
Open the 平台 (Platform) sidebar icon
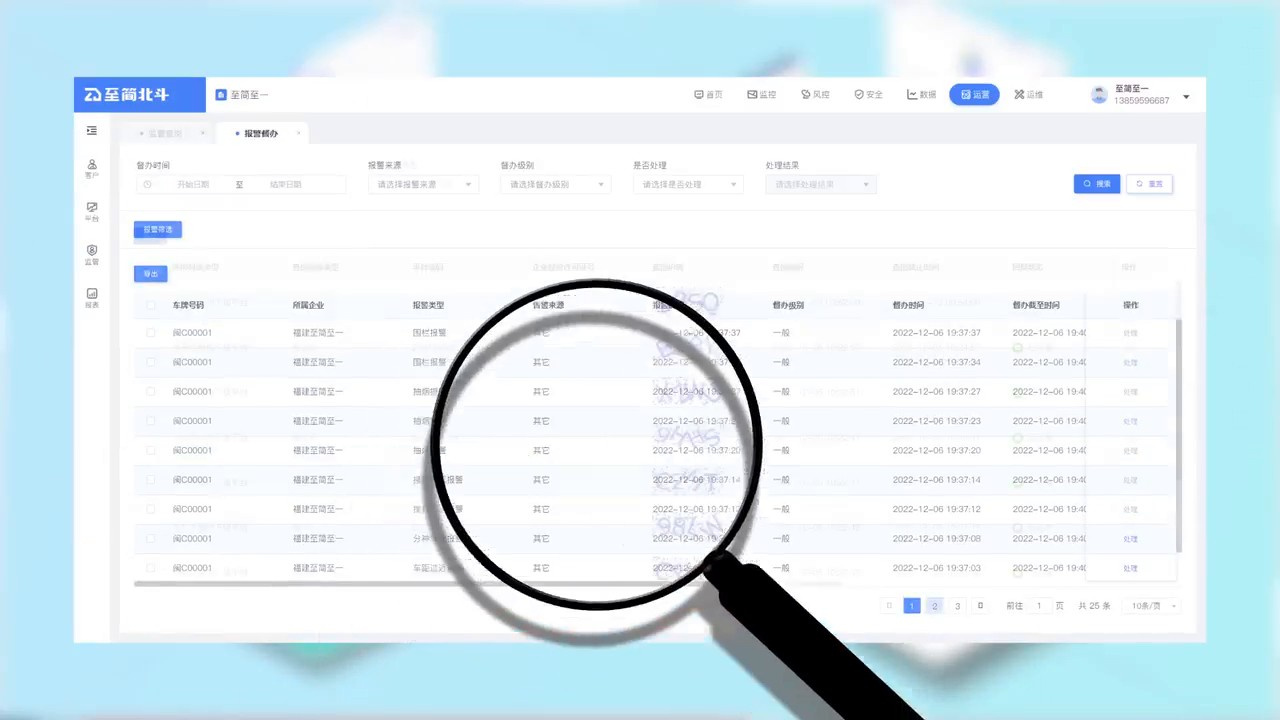[92, 211]
